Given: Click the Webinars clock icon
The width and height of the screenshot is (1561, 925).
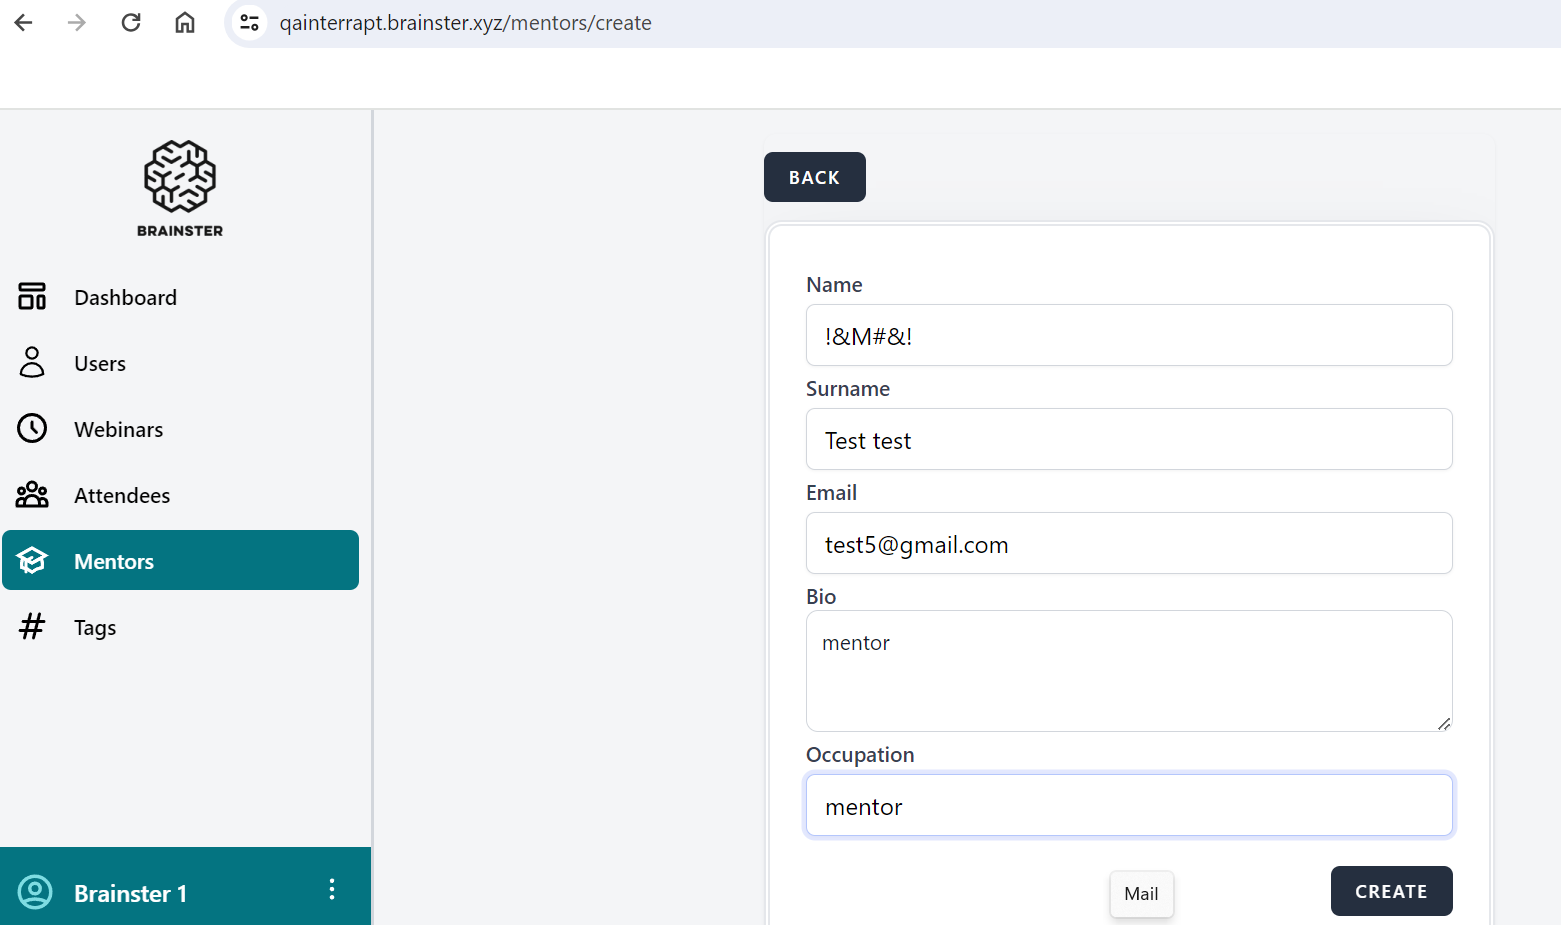Looking at the screenshot, I should 32,429.
